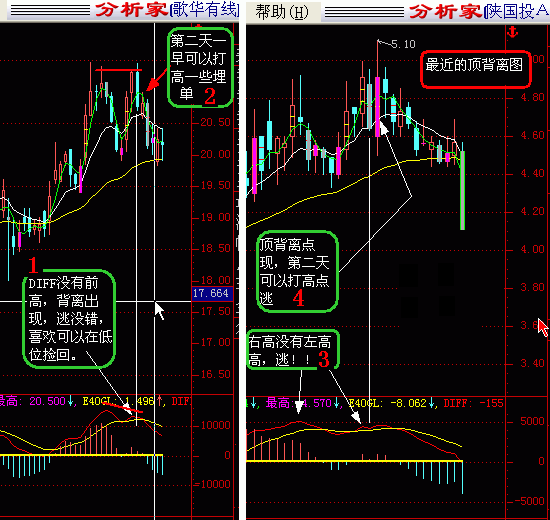The image size is (550, 520).
Task: Click the 分析家 陕国投A window title
Action: 479,11
